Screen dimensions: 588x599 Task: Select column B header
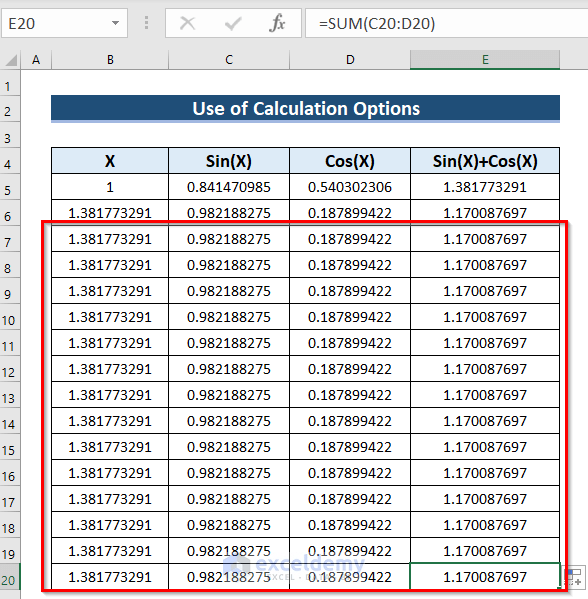click(110, 60)
